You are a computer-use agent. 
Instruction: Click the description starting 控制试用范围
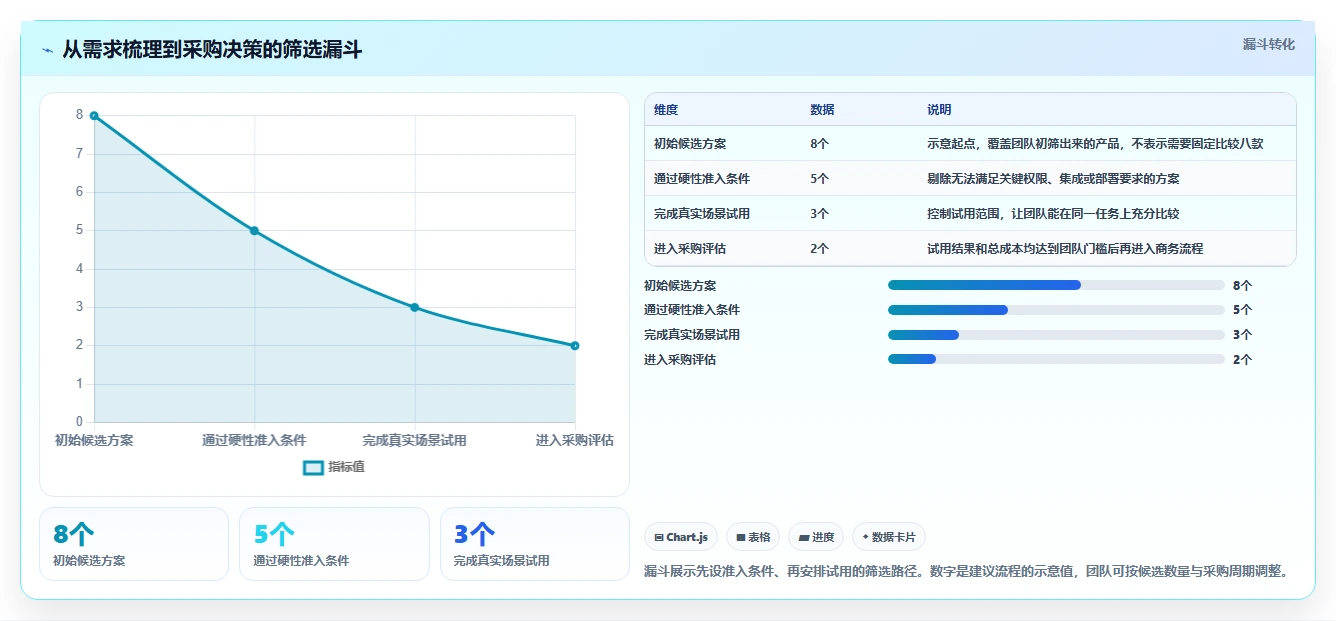[x=1053, y=214]
